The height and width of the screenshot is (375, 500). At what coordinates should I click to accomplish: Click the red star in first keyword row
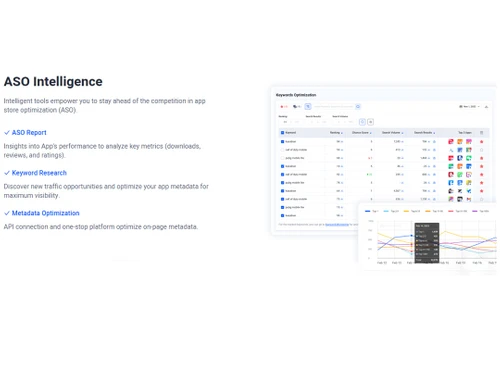click(x=481, y=142)
